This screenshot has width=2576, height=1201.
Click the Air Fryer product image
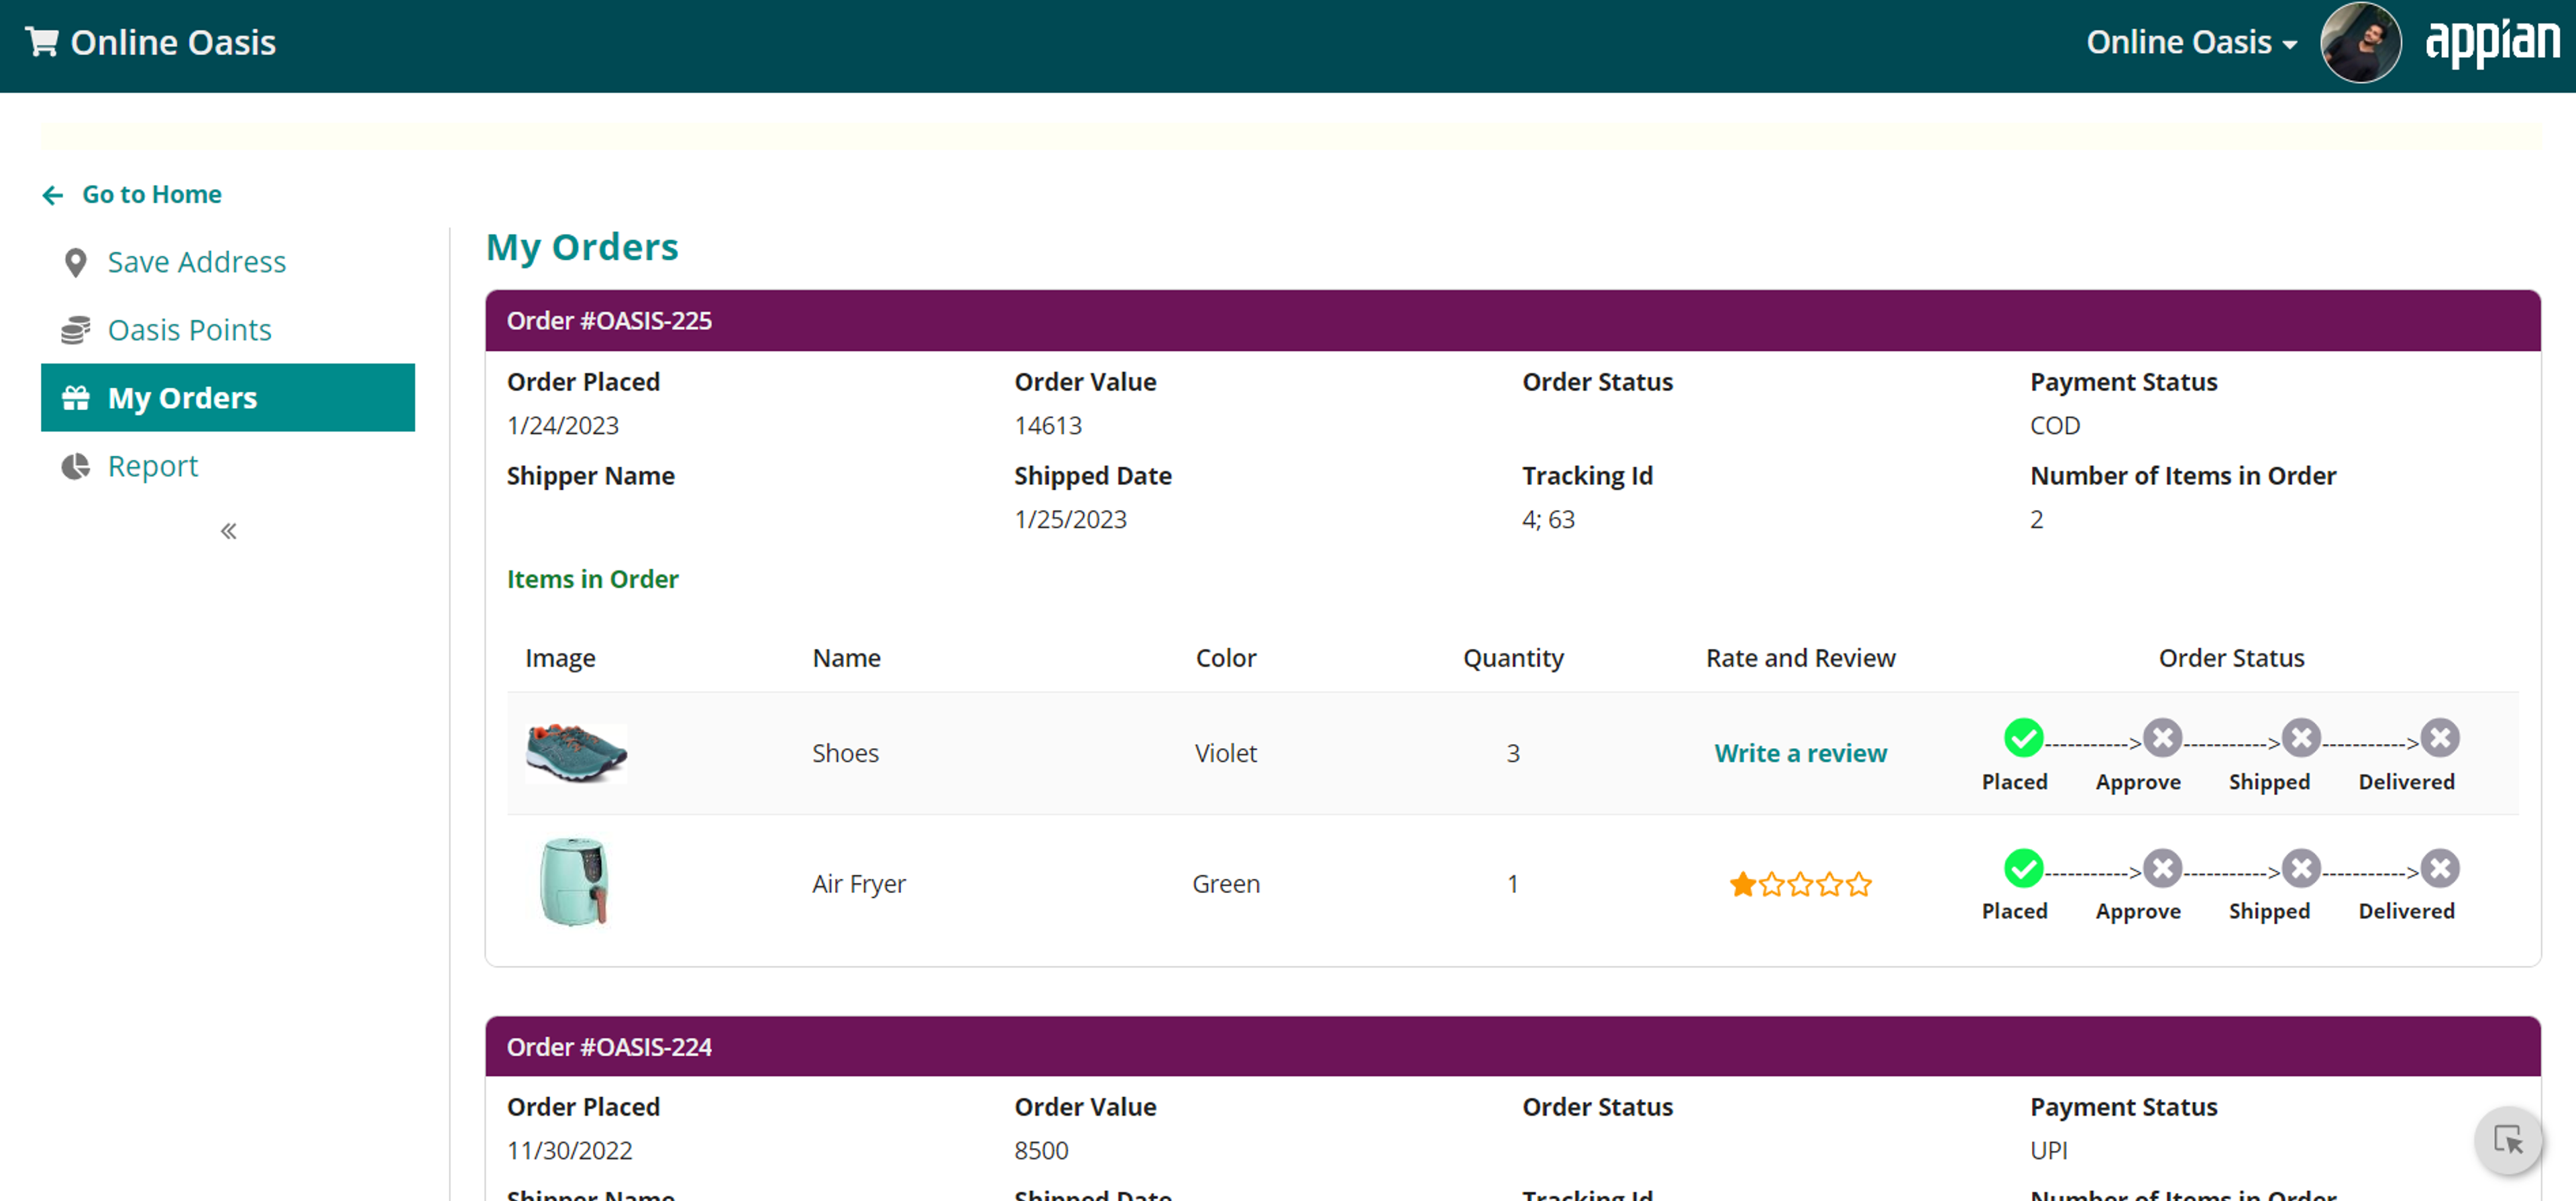[574, 882]
